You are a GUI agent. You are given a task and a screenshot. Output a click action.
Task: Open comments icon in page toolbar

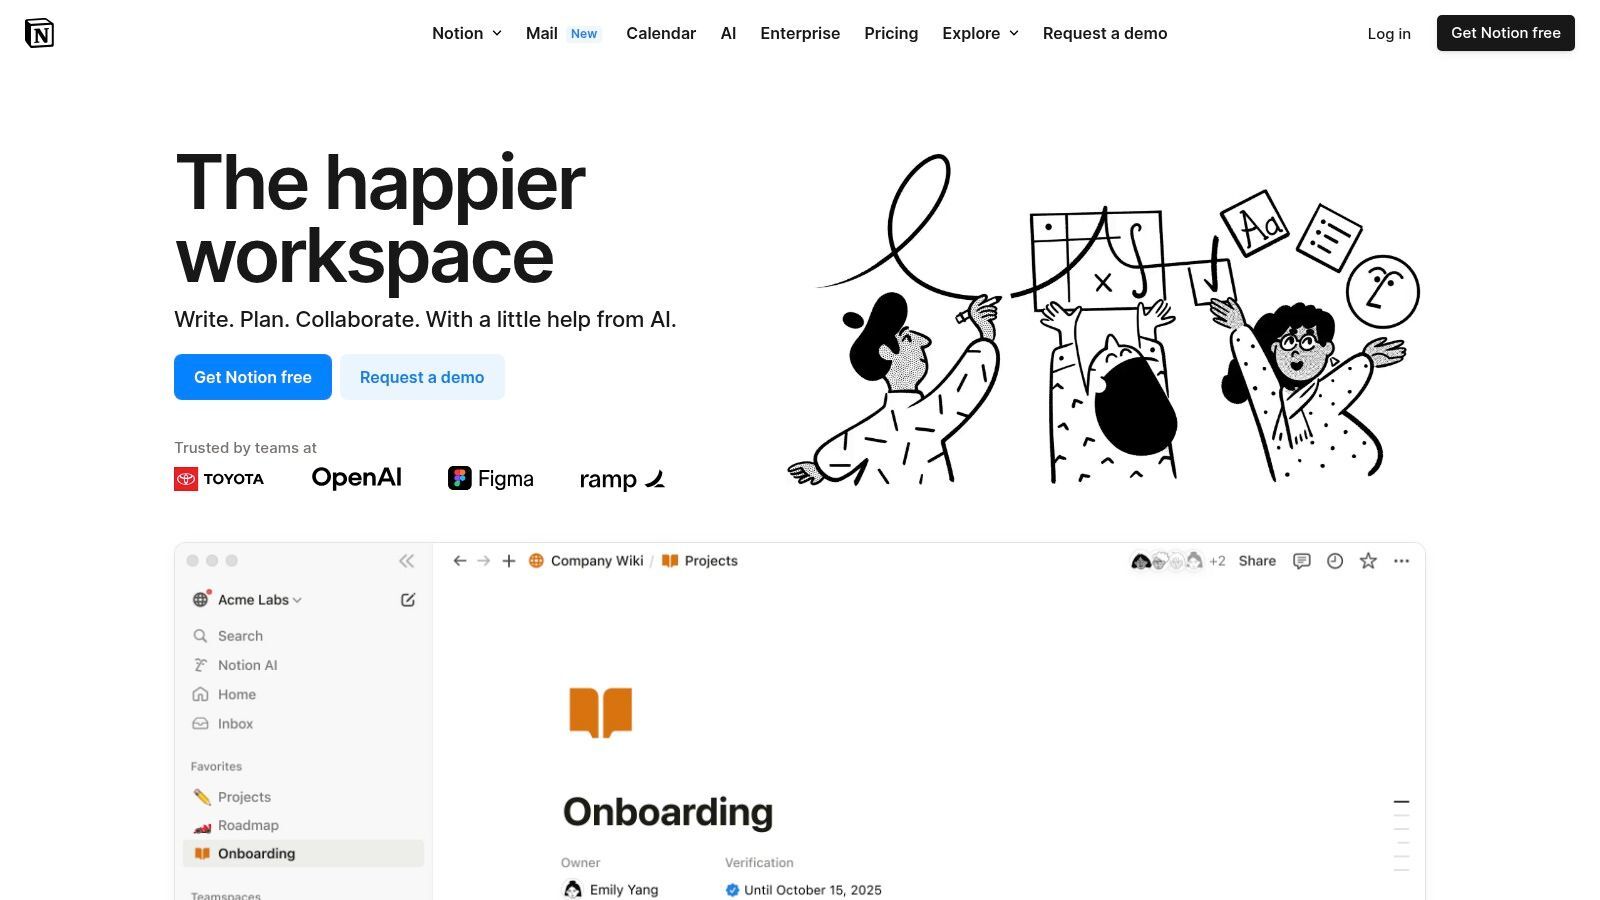(x=1301, y=561)
